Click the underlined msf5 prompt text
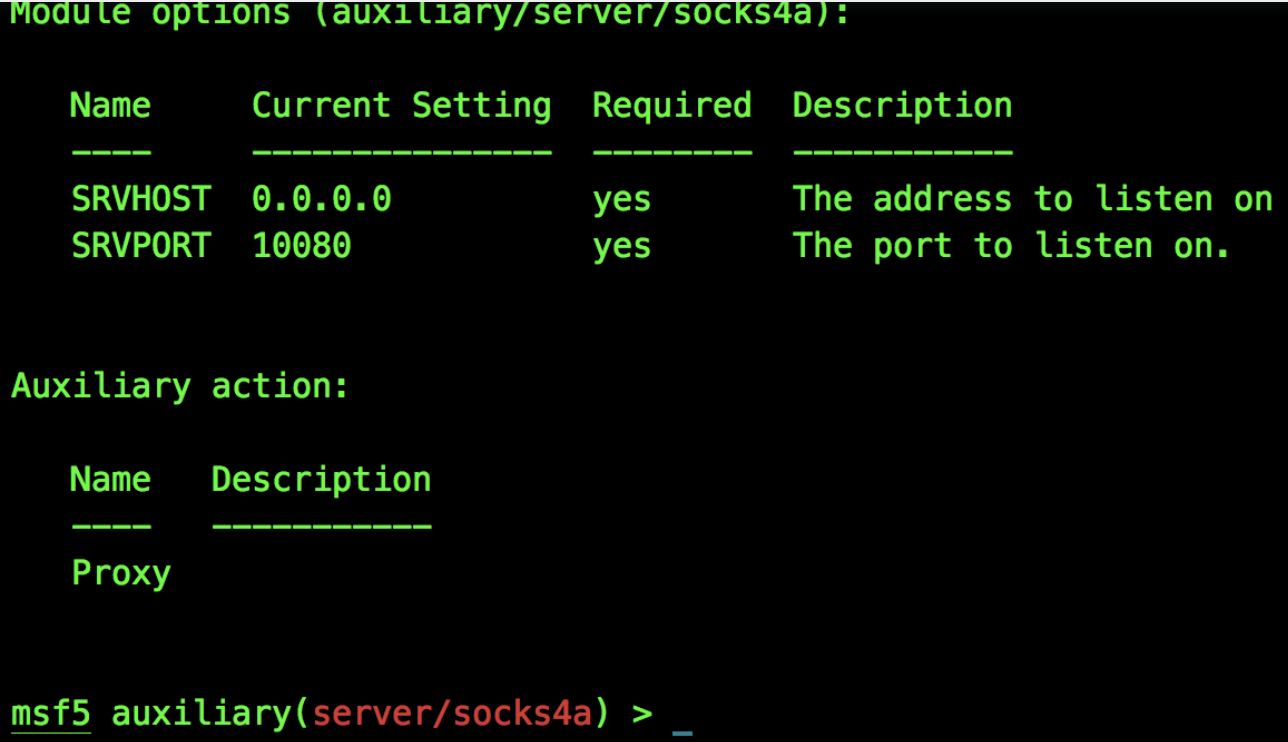The height and width of the screenshot is (742, 1288). [x=51, y=714]
